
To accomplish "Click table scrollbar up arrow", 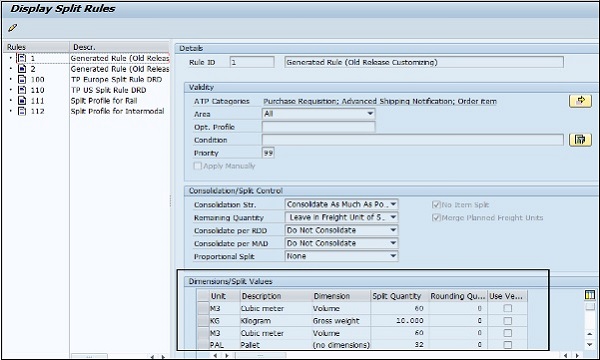I will 590,334.
